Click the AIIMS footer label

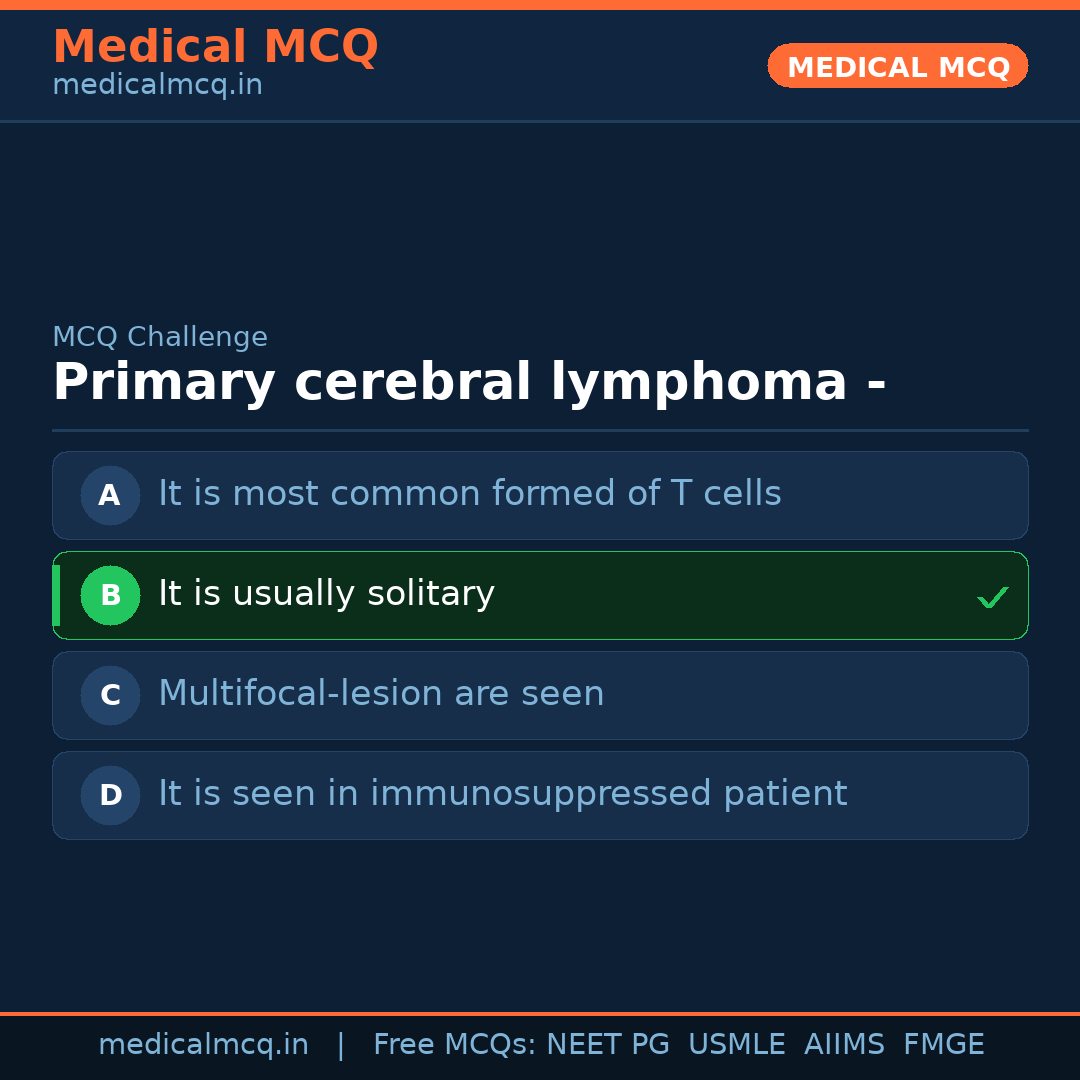point(844,1045)
